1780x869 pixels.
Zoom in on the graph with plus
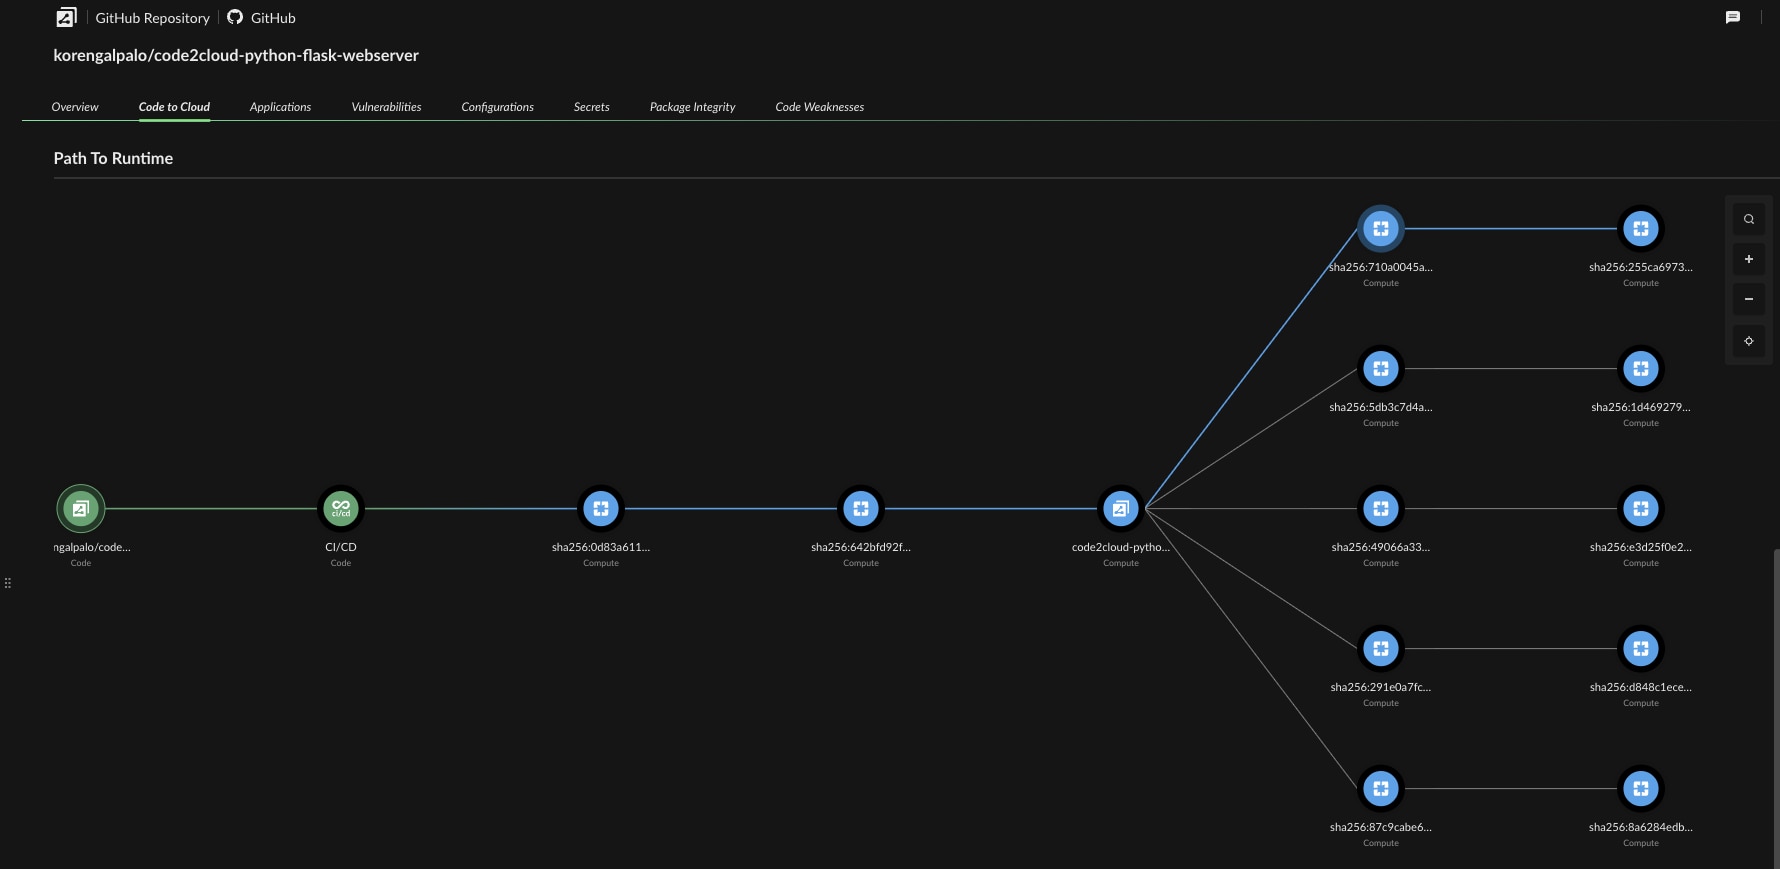(x=1749, y=259)
